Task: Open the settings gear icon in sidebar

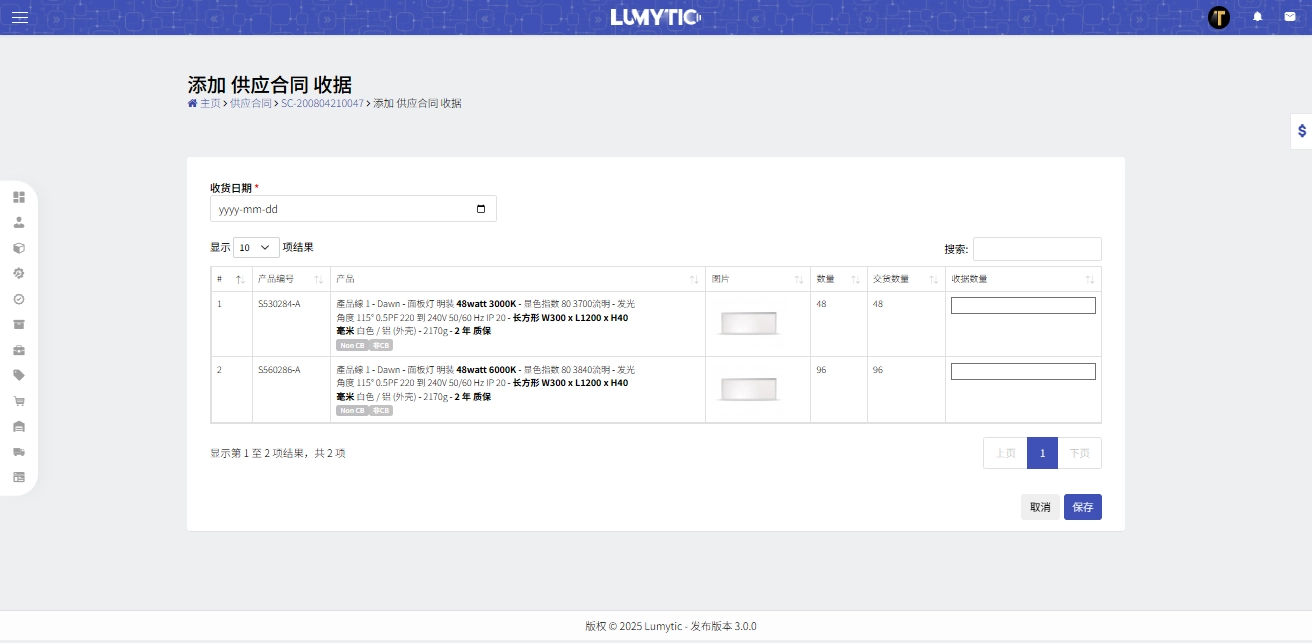Action: (19, 273)
